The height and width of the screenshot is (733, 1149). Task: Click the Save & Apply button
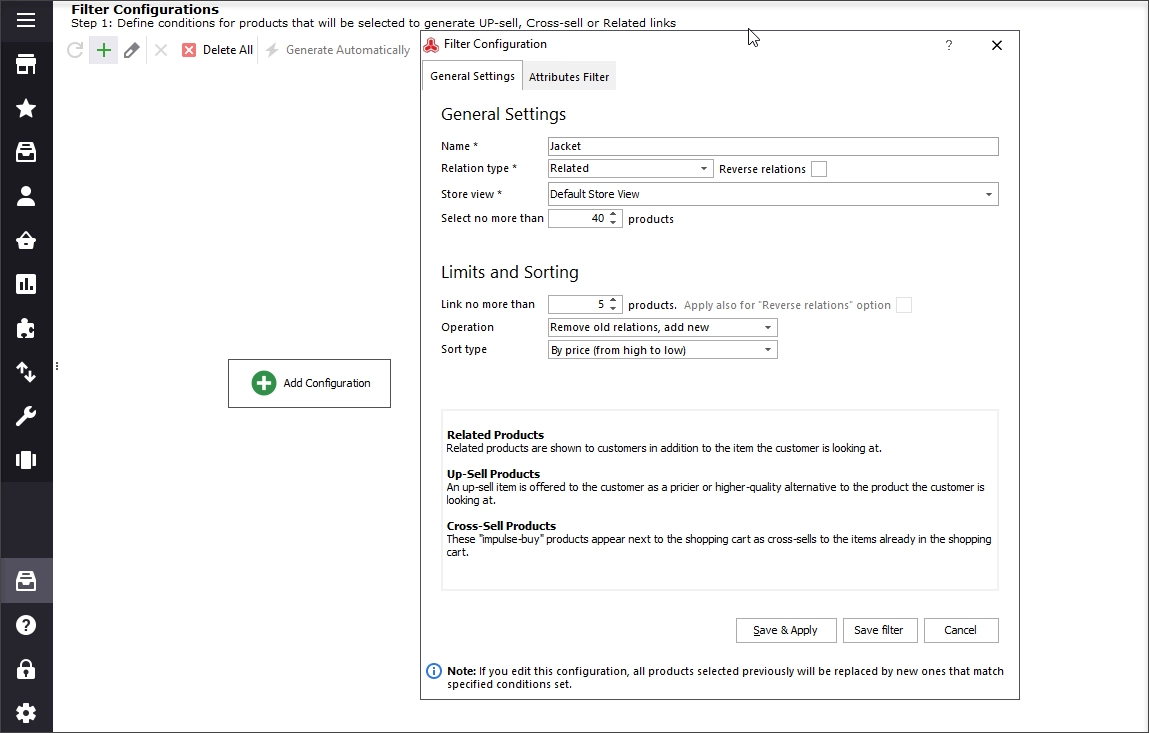[786, 630]
